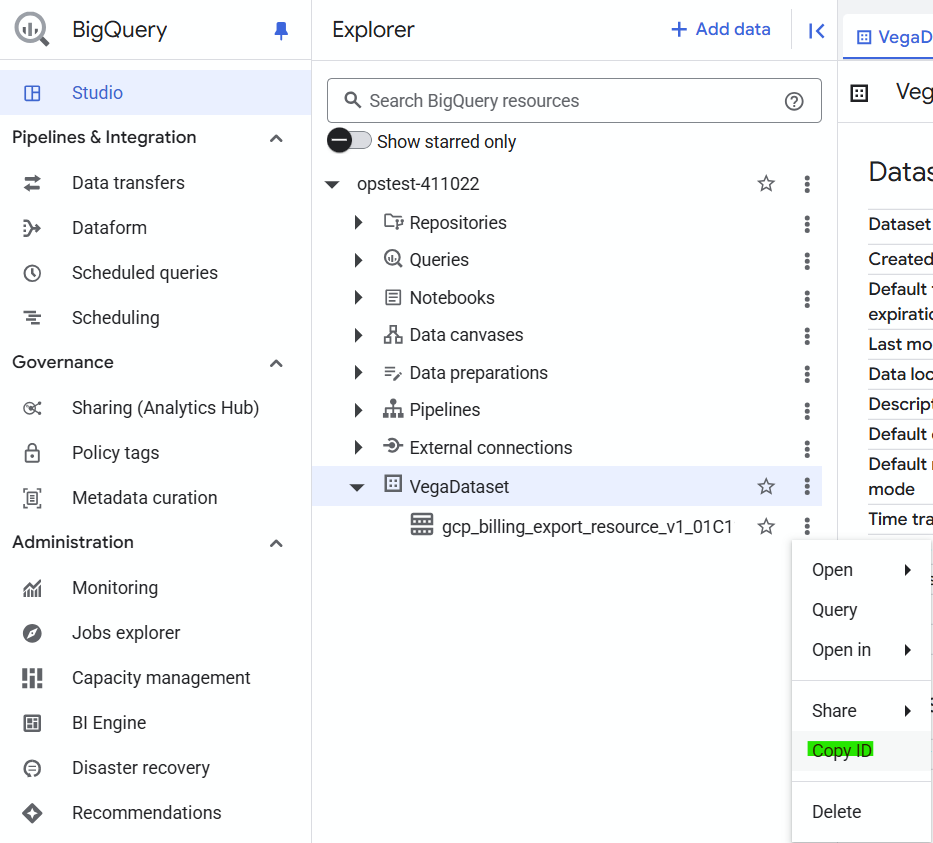The image size is (933, 843).
Task: Expand the Pipelines tree node
Action: click(358, 410)
